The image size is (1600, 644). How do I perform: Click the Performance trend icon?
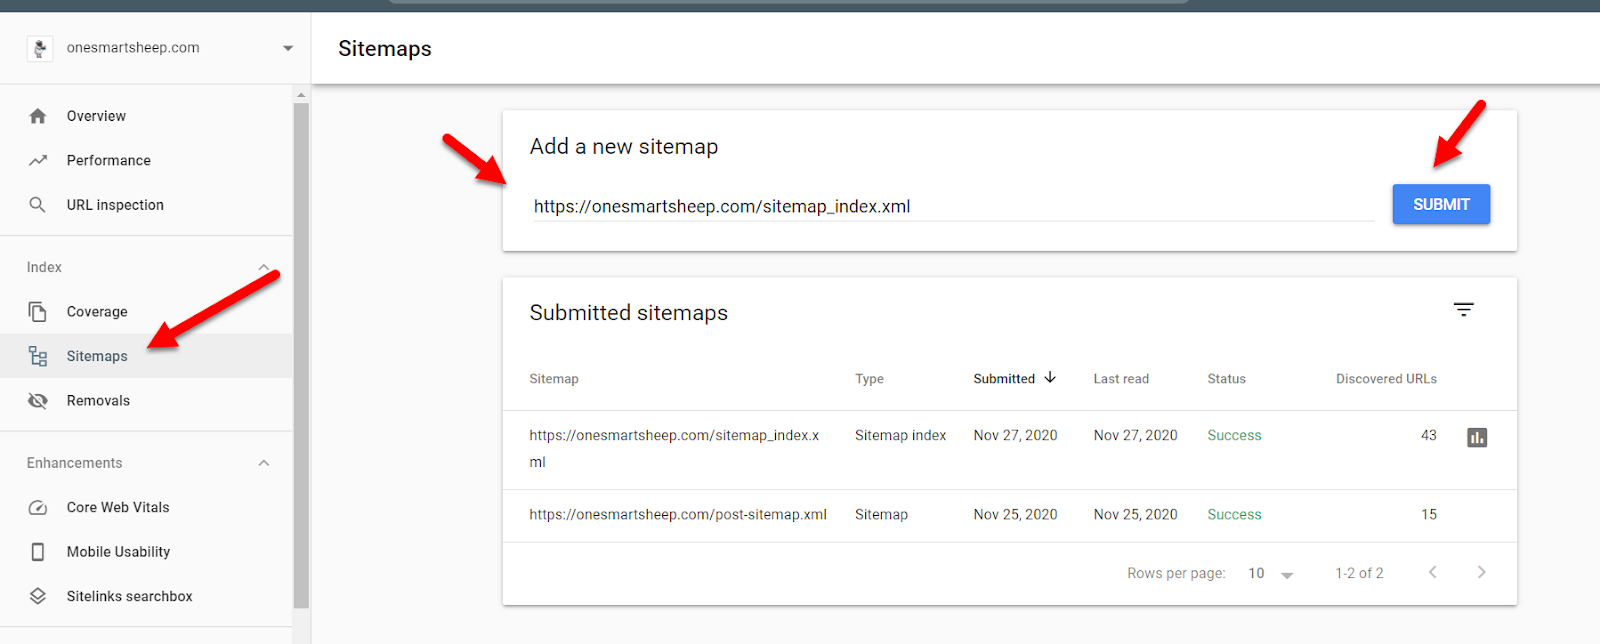(38, 160)
